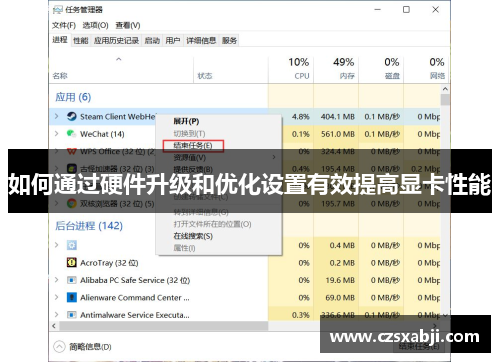Viewport: 500px width, 362px height.
Task: Click the 后台进程 (142) group heading
Action: point(89,226)
